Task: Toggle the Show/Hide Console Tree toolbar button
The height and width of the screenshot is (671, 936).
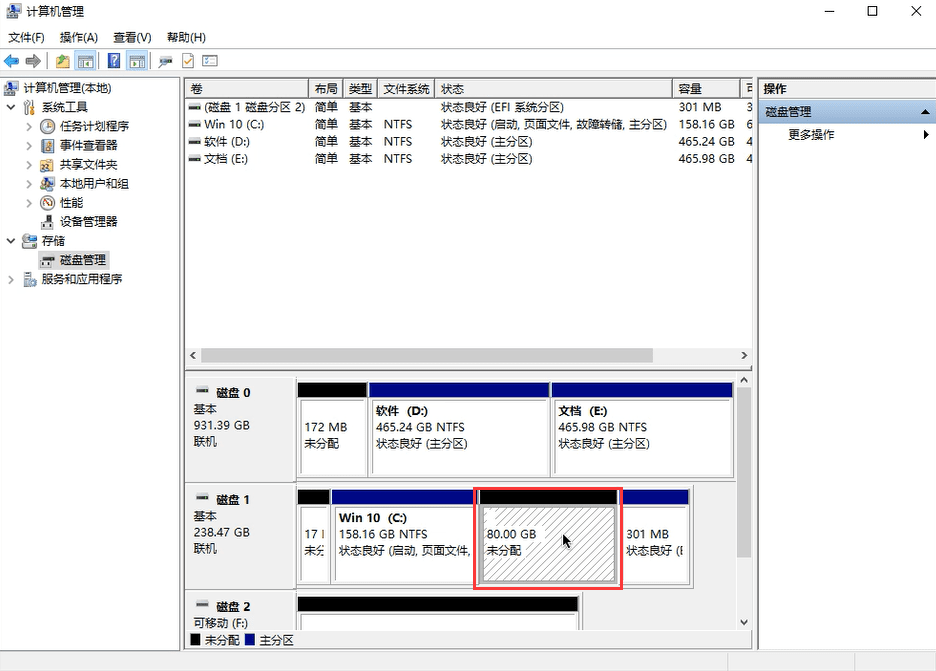Action: [86, 61]
